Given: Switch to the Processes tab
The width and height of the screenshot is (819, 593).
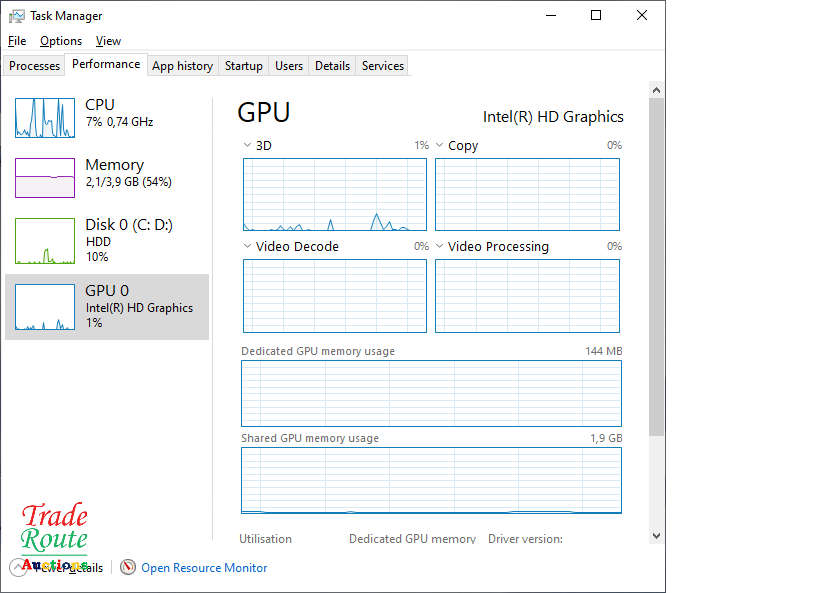Looking at the screenshot, I should click(x=35, y=66).
